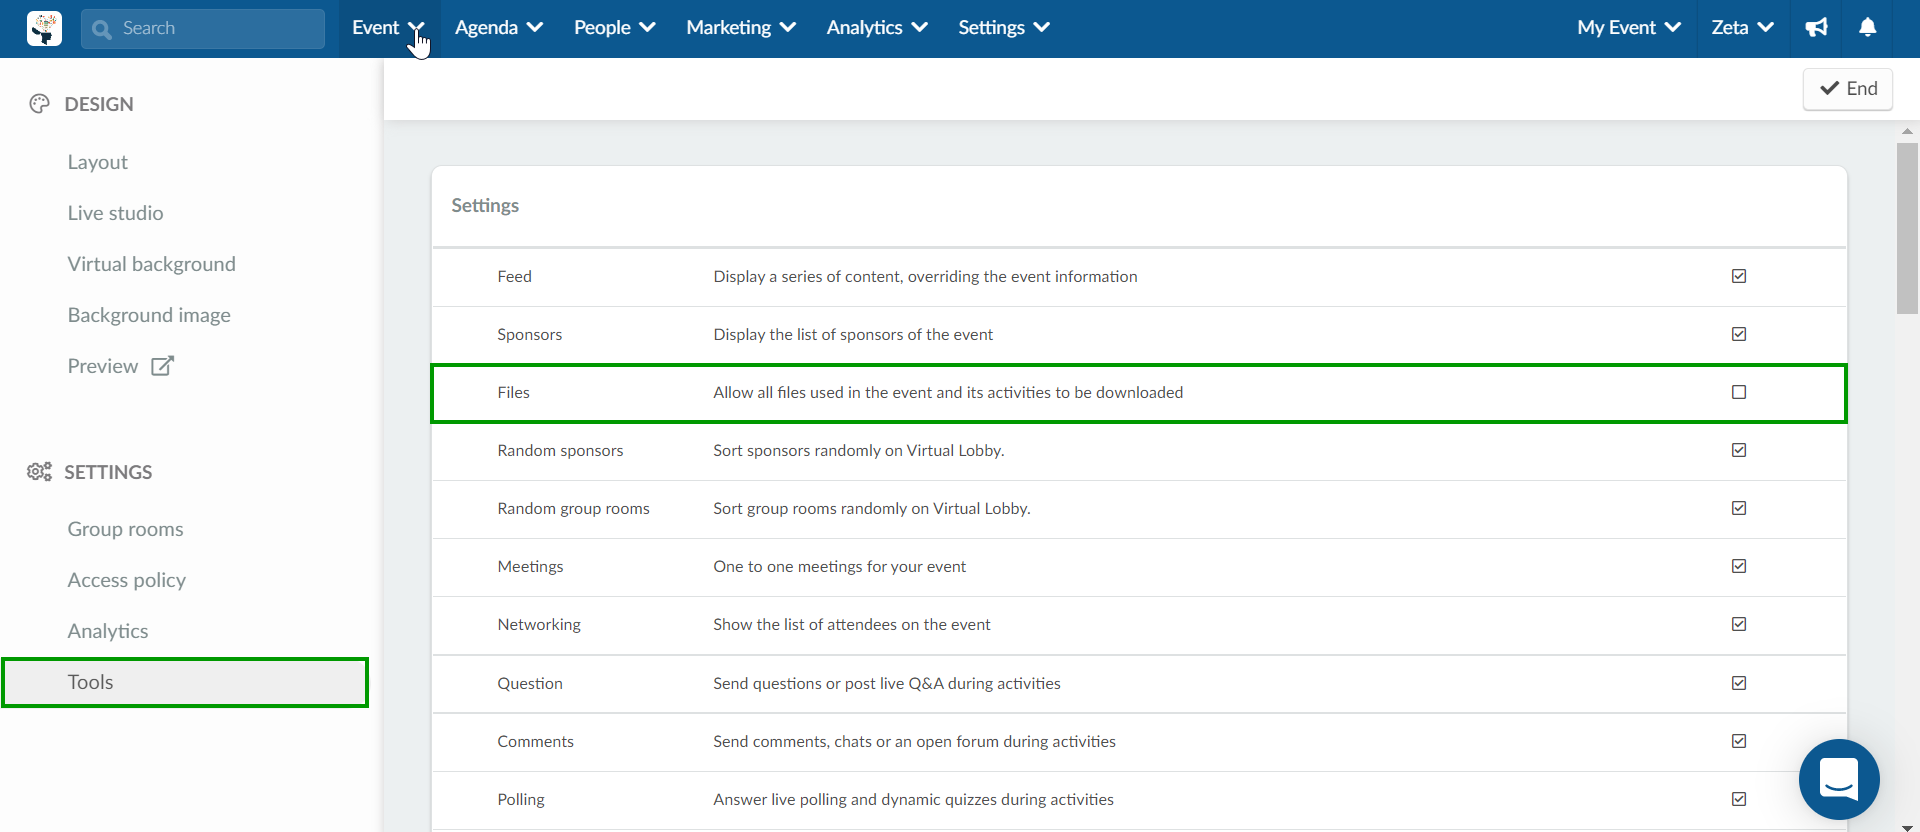Click 'Allow all files used in the event' description
Image resolution: width=1920 pixels, height=832 pixels.
point(948,392)
